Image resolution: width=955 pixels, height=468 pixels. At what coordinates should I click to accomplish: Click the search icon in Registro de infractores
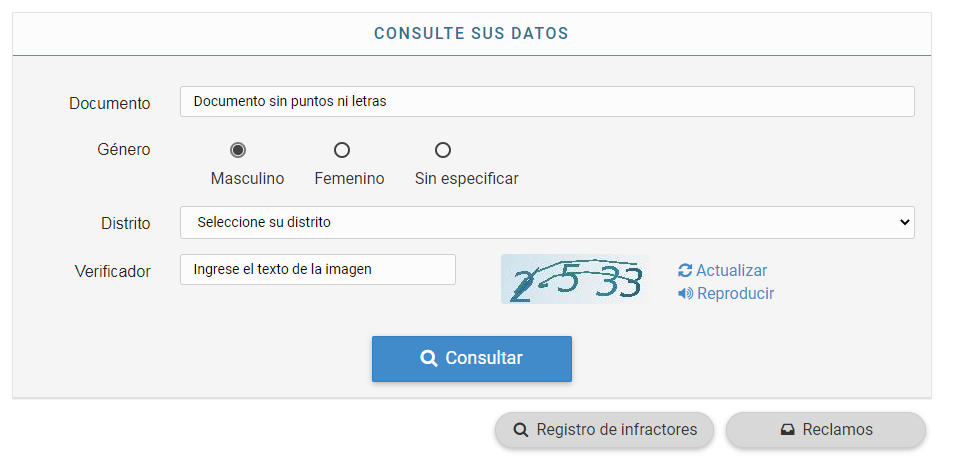521,430
